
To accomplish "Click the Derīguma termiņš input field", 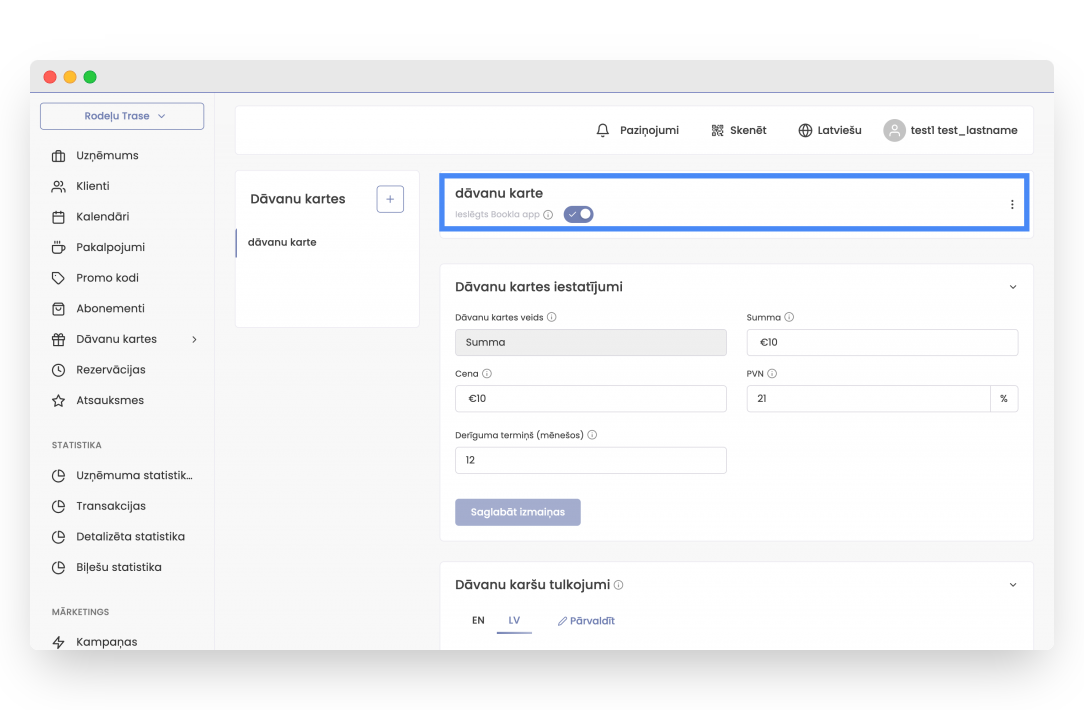I will pyautogui.click(x=590, y=460).
